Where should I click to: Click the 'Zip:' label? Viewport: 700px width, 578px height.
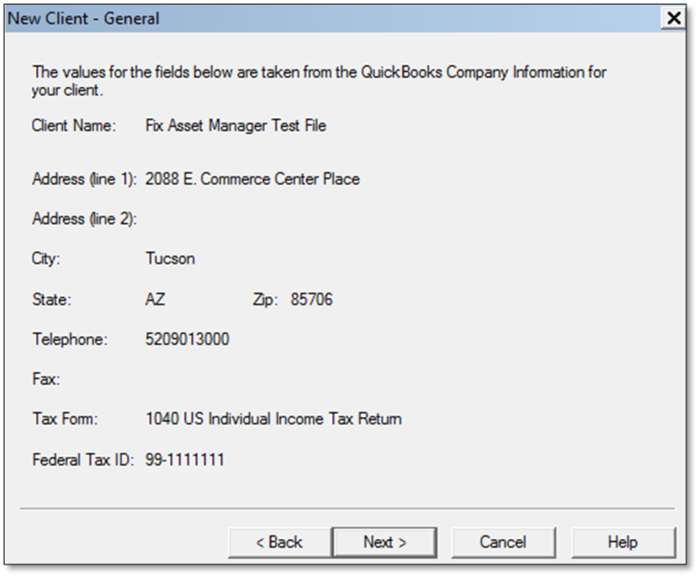click(265, 299)
